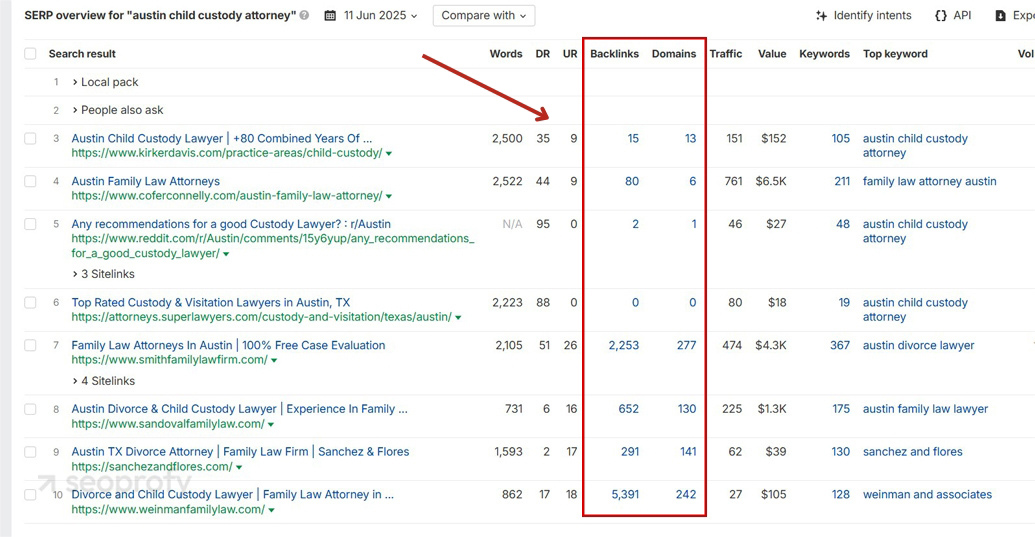1035x537 pixels.
Task: Click top keyword family law attorney austin
Action: tap(929, 181)
